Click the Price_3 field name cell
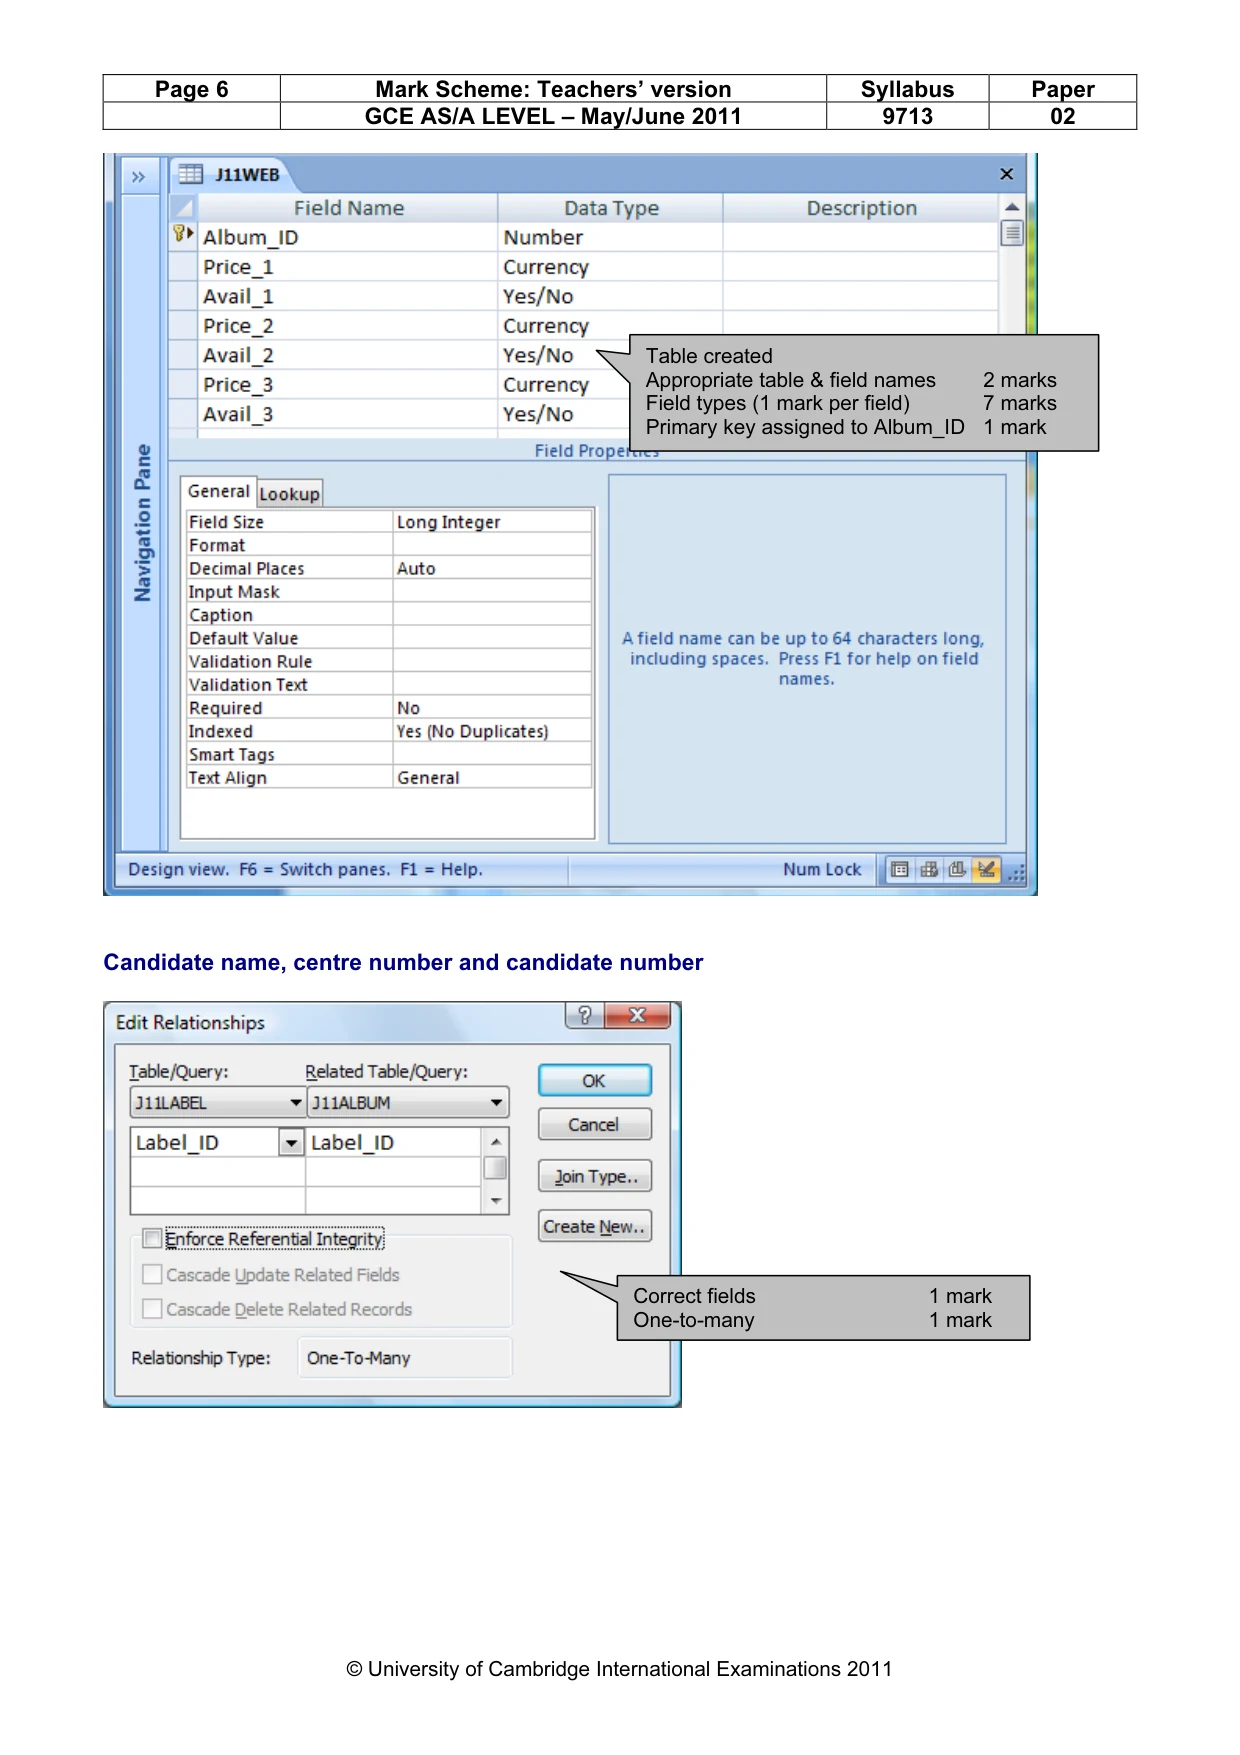The width and height of the screenshot is (1240, 1755). [347, 385]
